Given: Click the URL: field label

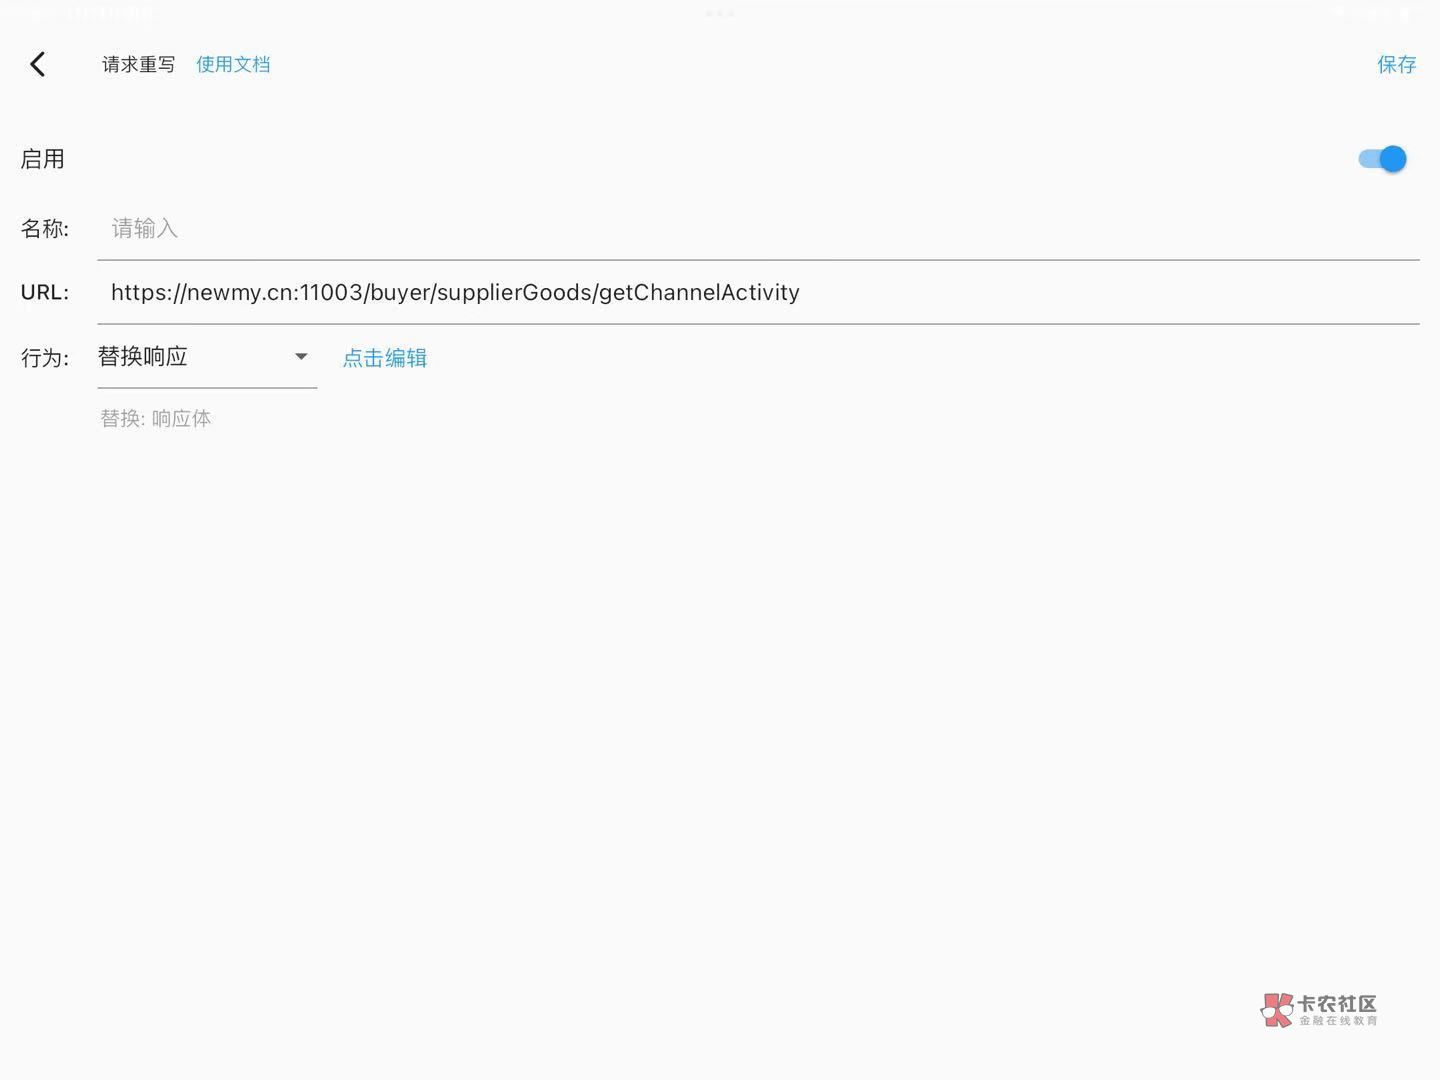Looking at the screenshot, I should pos(45,293).
